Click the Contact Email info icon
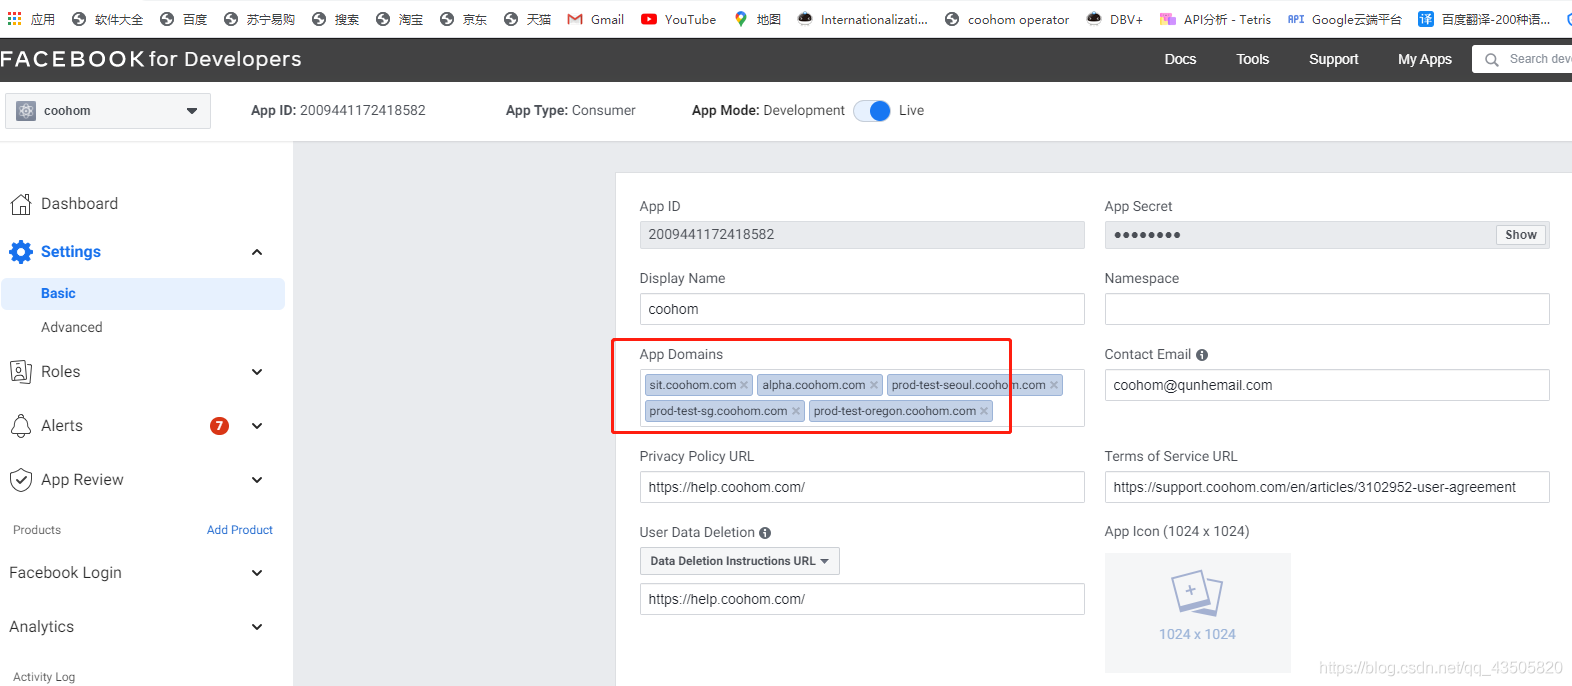The height and width of the screenshot is (686, 1572). [x=1202, y=355]
